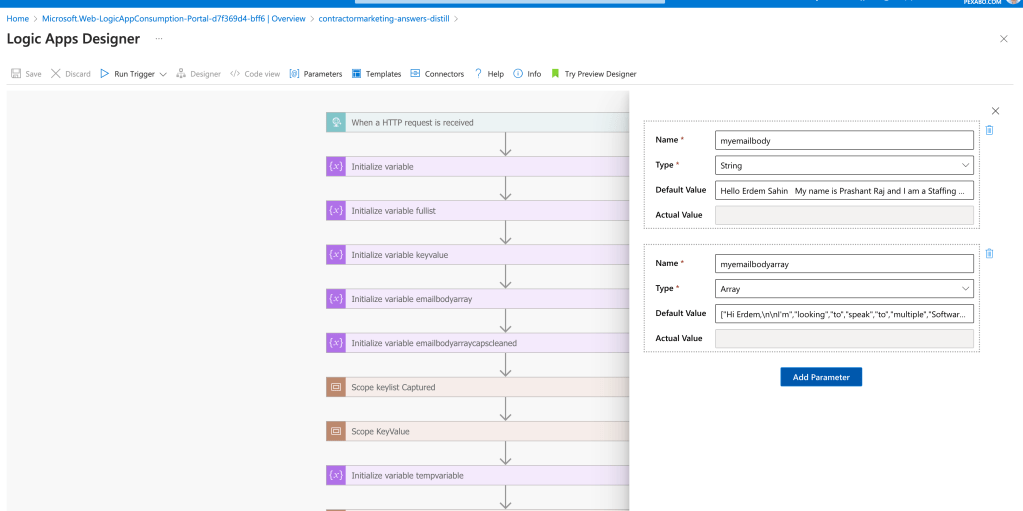
Task: Go to Home breadcrumb
Action: click(18, 18)
